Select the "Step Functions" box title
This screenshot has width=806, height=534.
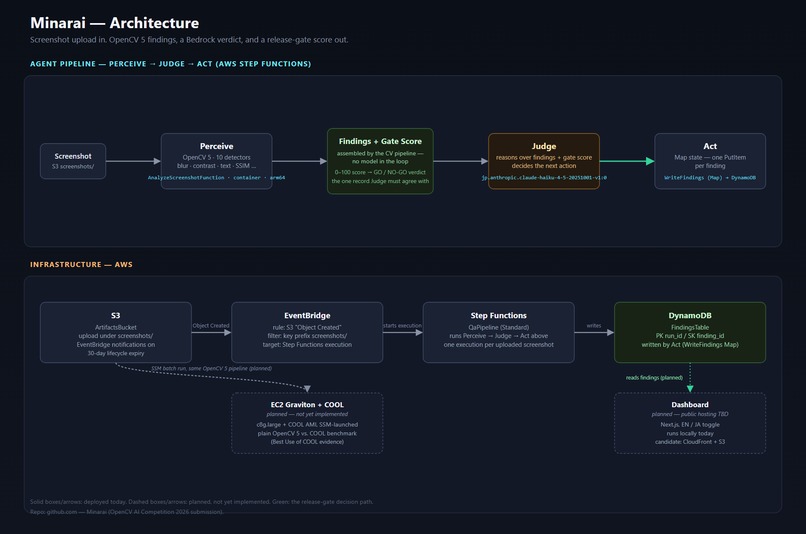point(499,316)
